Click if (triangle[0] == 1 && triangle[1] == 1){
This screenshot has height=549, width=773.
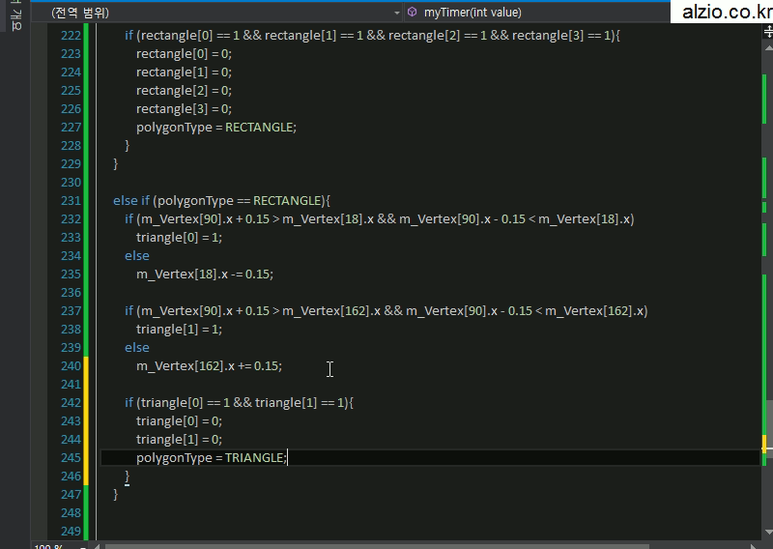click(x=239, y=403)
